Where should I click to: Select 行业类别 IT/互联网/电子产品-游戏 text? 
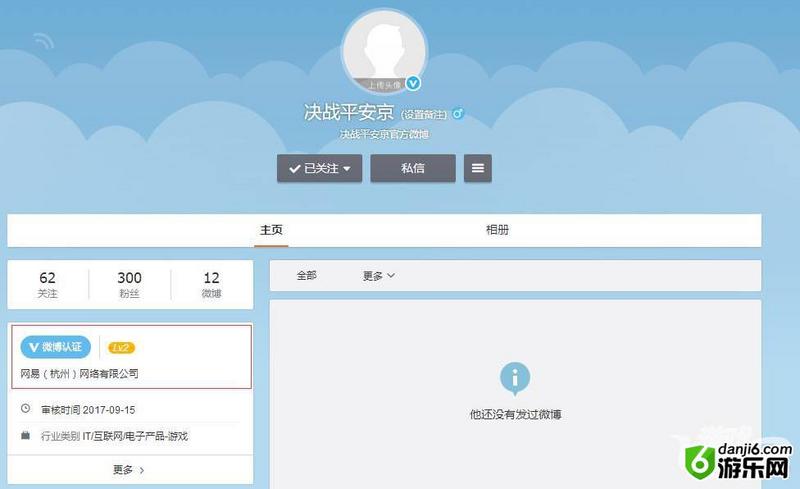pyautogui.click(x=114, y=436)
